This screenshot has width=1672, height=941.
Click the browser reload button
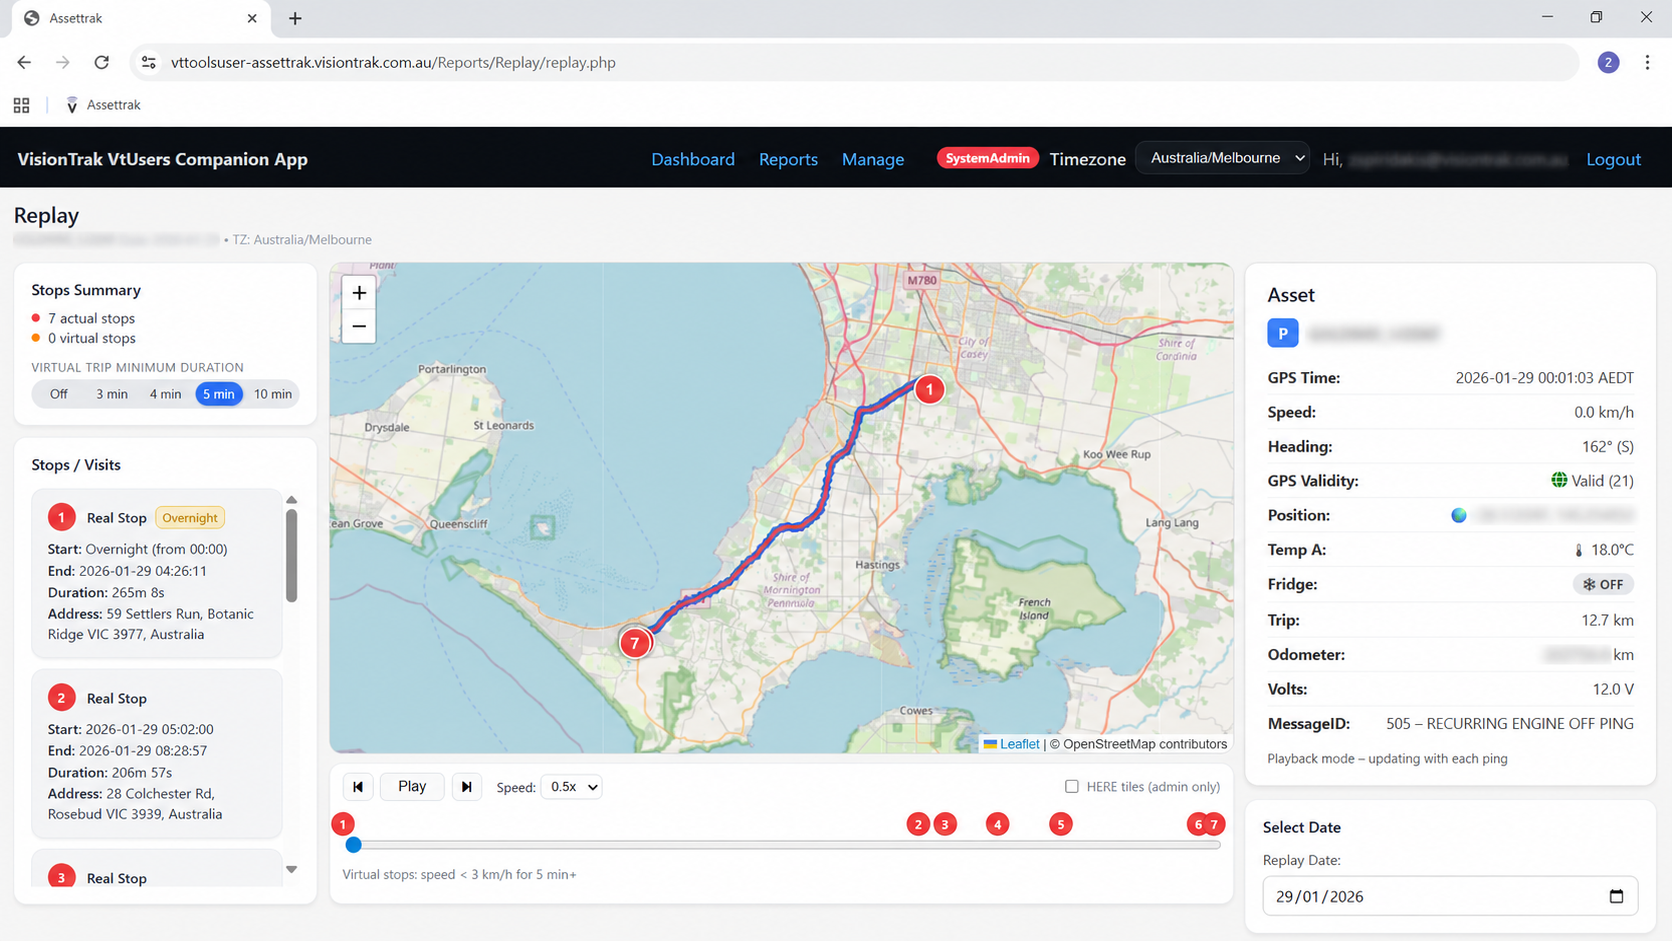pyautogui.click(x=102, y=62)
